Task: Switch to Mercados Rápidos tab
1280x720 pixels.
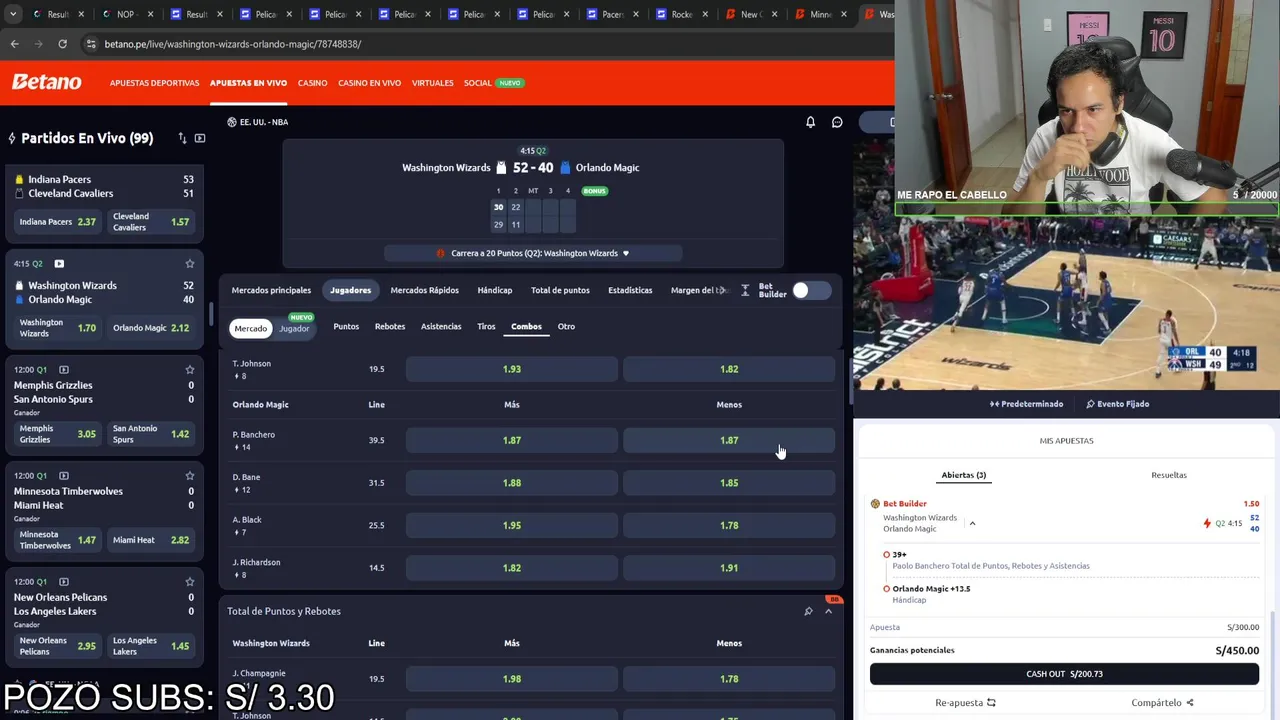Action: point(424,290)
